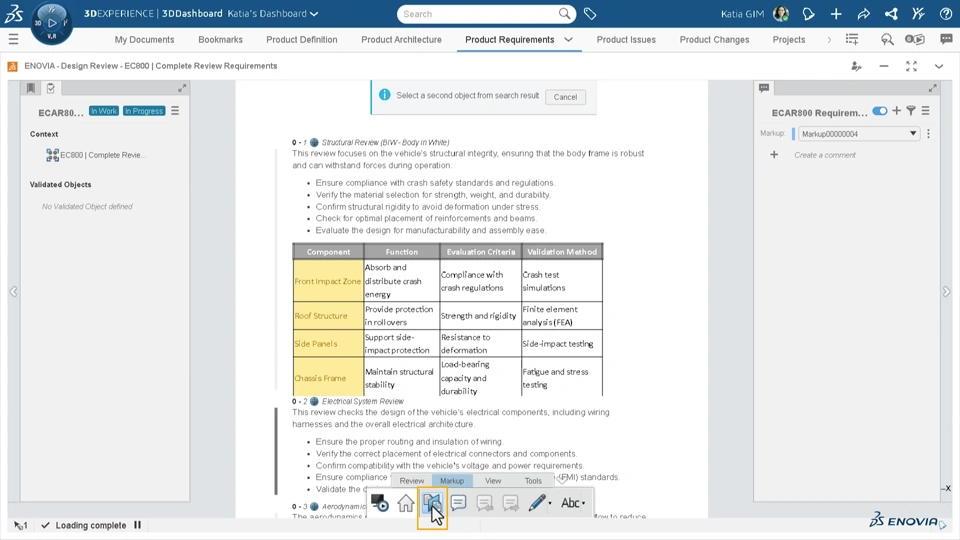Select the View toolbar tab

click(493, 481)
